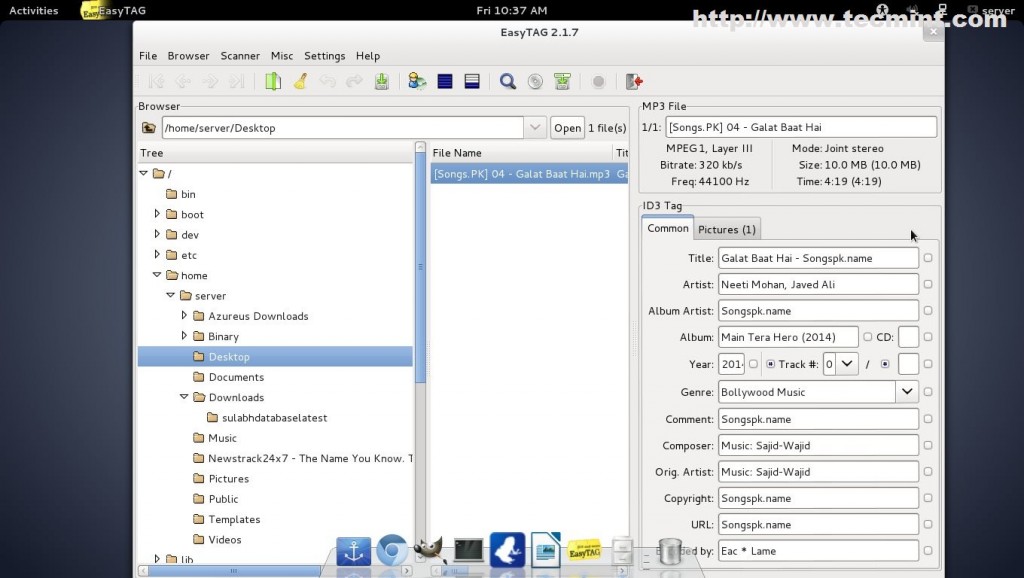Open the Track number dropdown
Viewport: 1024px width, 578px height.
[848, 364]
